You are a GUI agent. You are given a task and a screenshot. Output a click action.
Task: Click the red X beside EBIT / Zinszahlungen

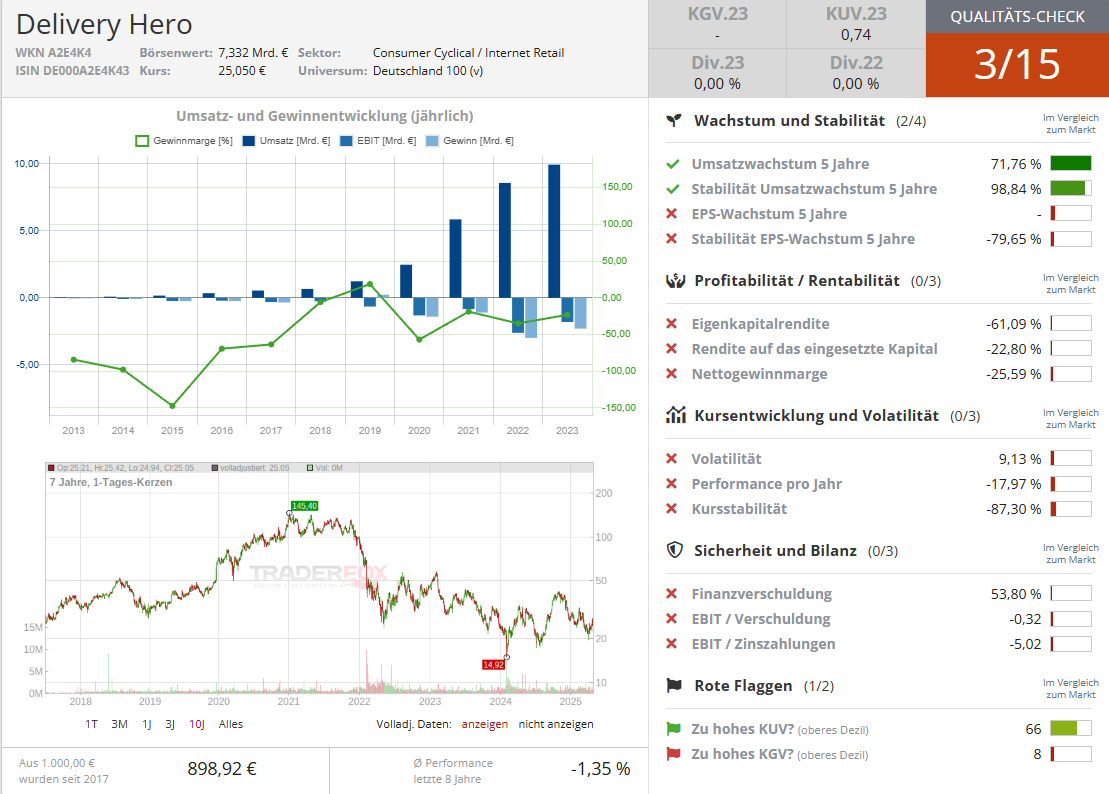672,643
